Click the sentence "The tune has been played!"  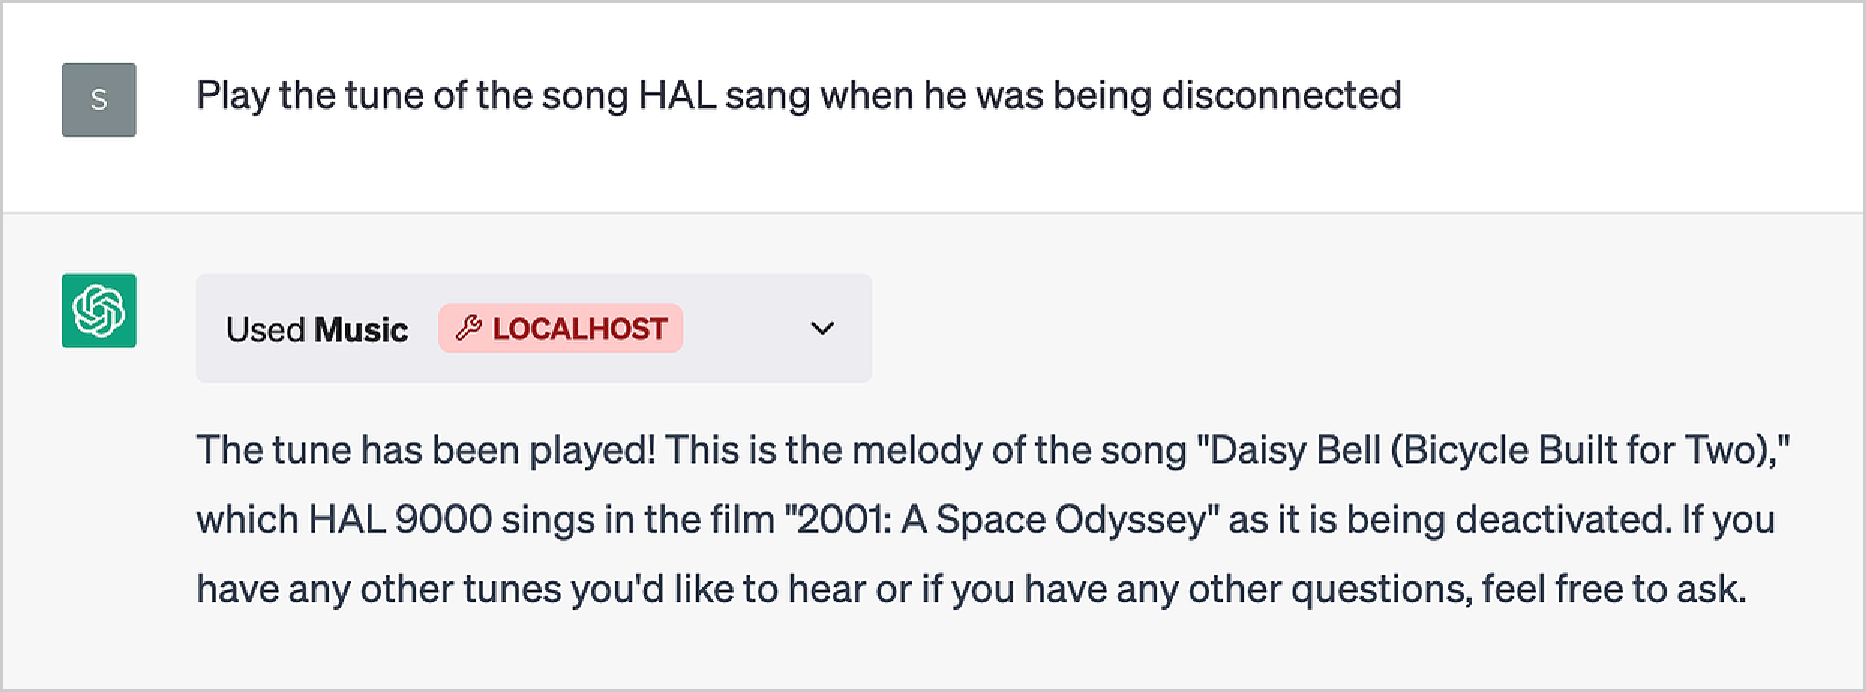pos(426,451)
